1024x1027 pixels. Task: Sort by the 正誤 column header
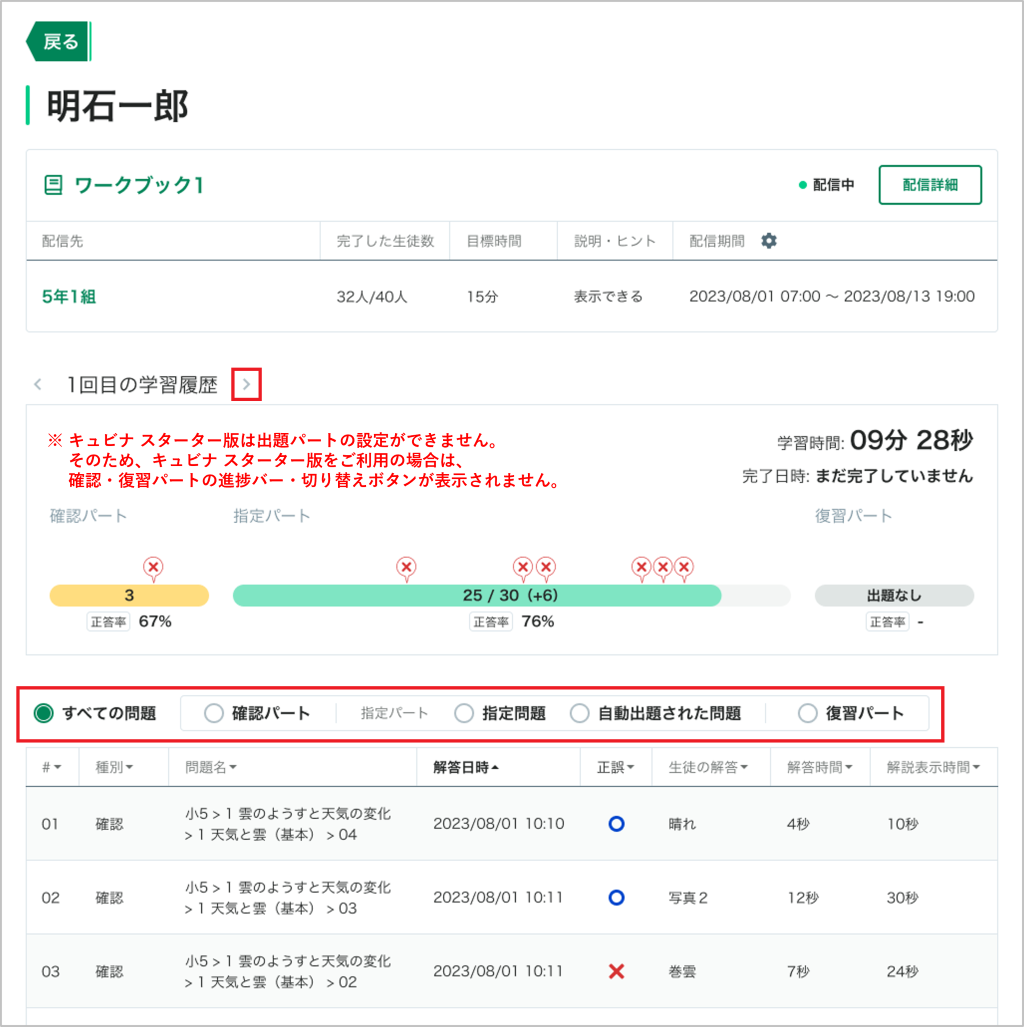[615, 767]
